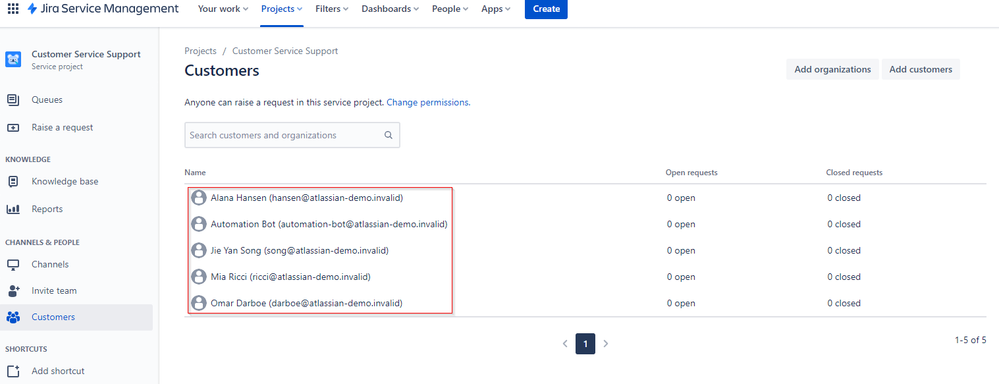Click the Knowledge base icon

click(13, 181)
